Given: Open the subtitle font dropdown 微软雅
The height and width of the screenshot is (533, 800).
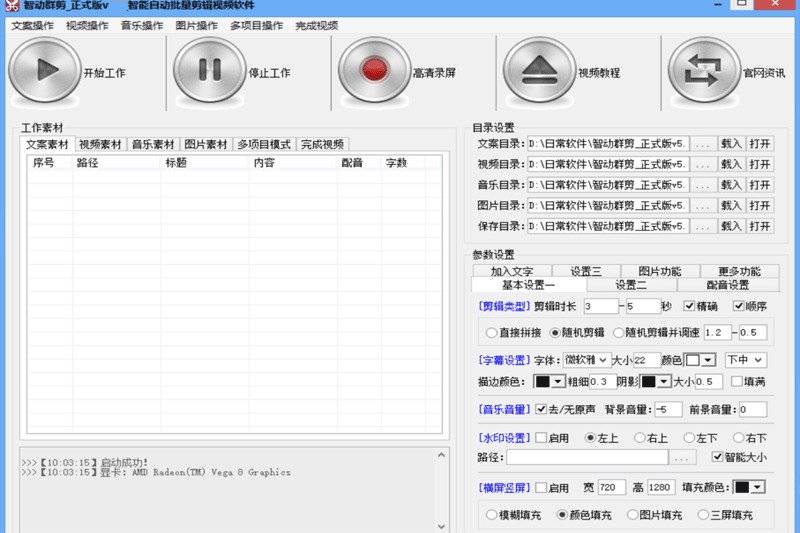Looking at the screenshot, I should [x=586, y=360].
